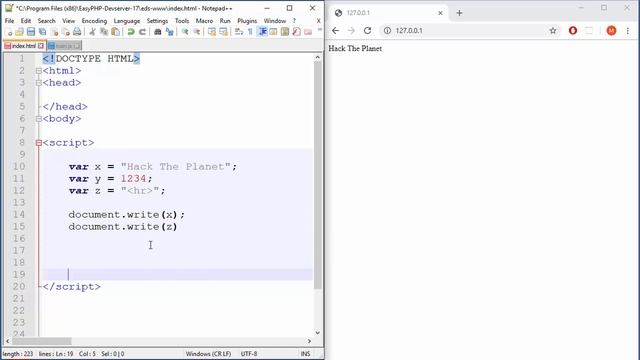The height and width of the screenshot is (360, 640).
Task: Bookmark the page with the star icon
Action: click(x=553, y=31)
